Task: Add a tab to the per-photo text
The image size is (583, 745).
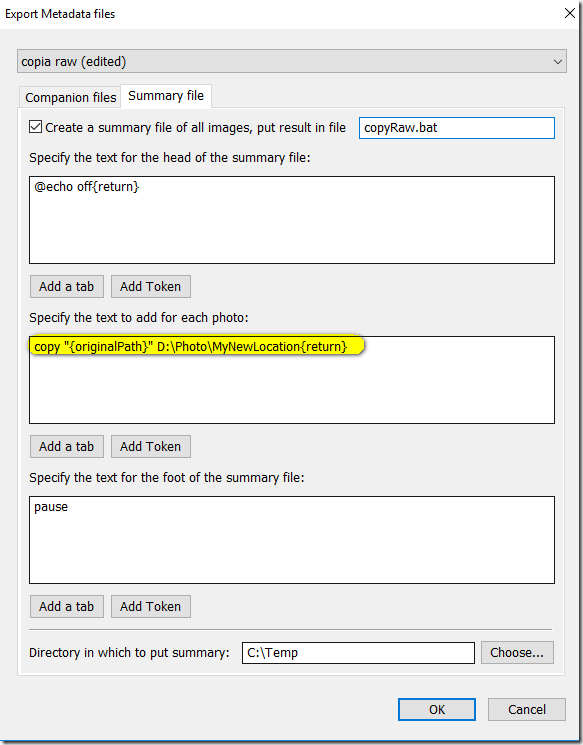Action: [x=67, y=447]
